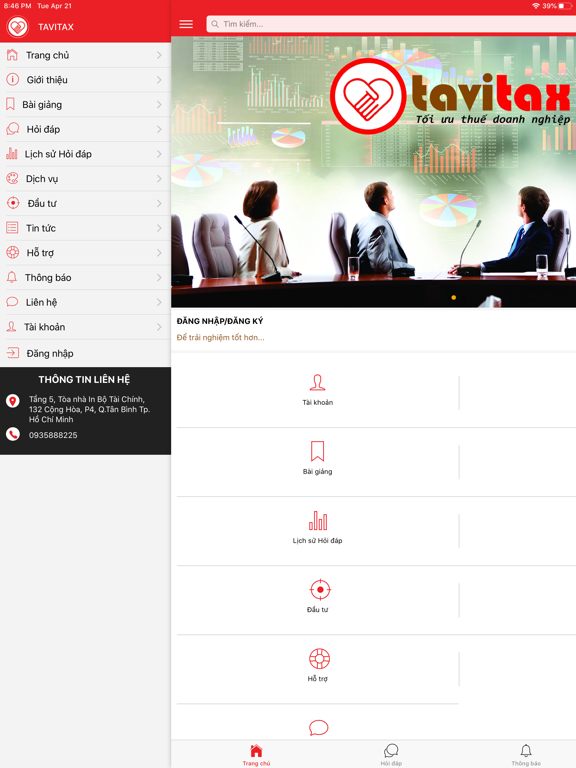Tap the red phone icon in contact info
This screenshot has width=576, height=768.
pyautogui.click(x=13, y=434)
